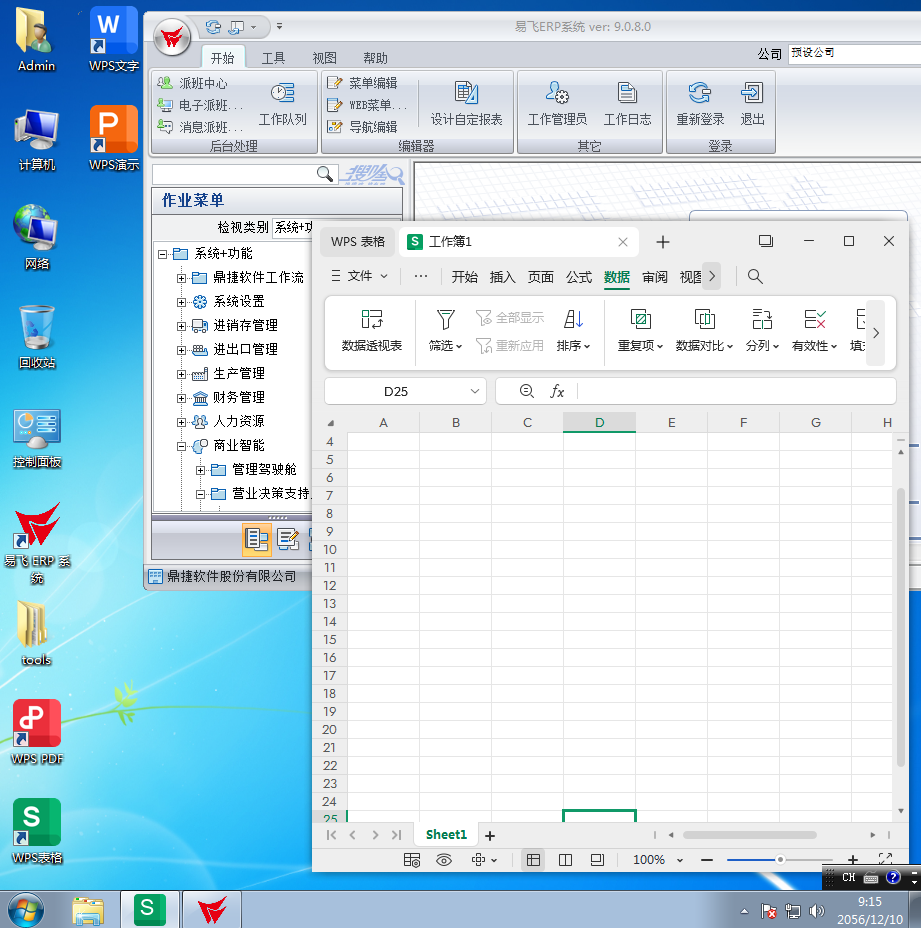Select normal view button in status bar
921x928 pixels.
coord(533,860)
